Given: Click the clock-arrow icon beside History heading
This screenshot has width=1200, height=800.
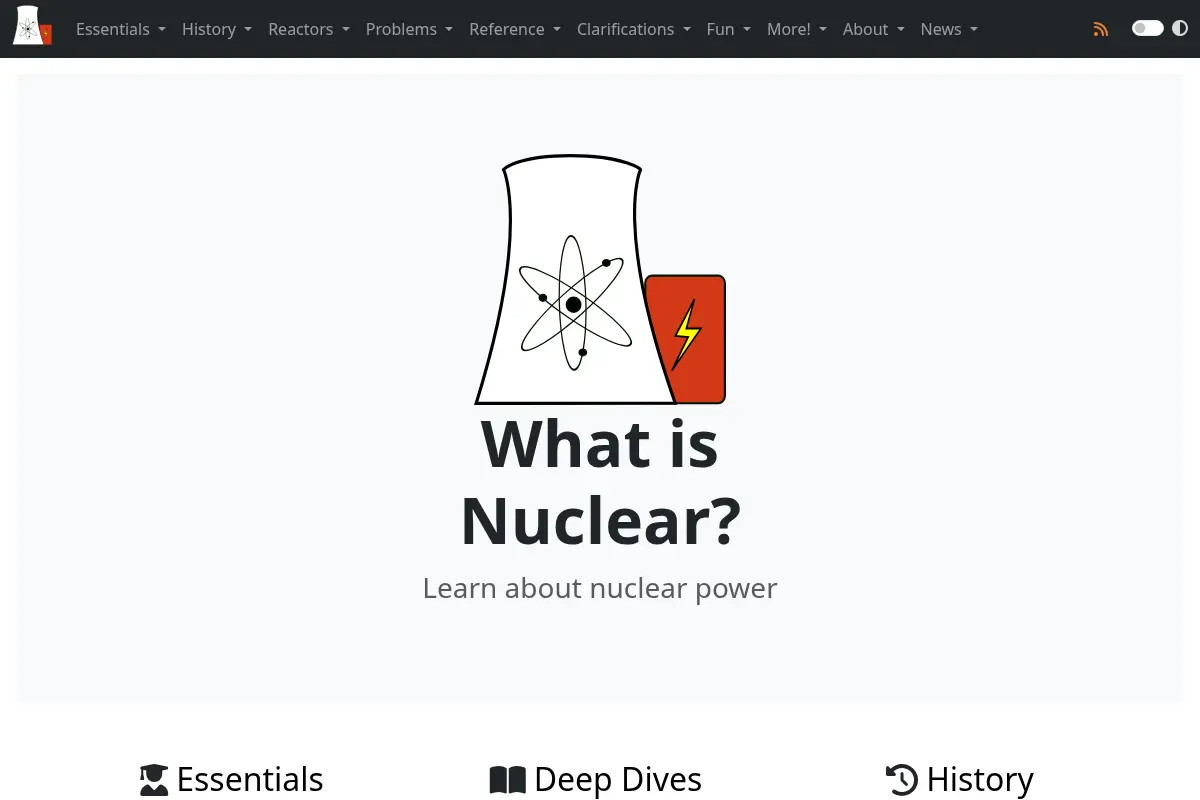Looking at the screenshot, I should click(x=902, y=780).
